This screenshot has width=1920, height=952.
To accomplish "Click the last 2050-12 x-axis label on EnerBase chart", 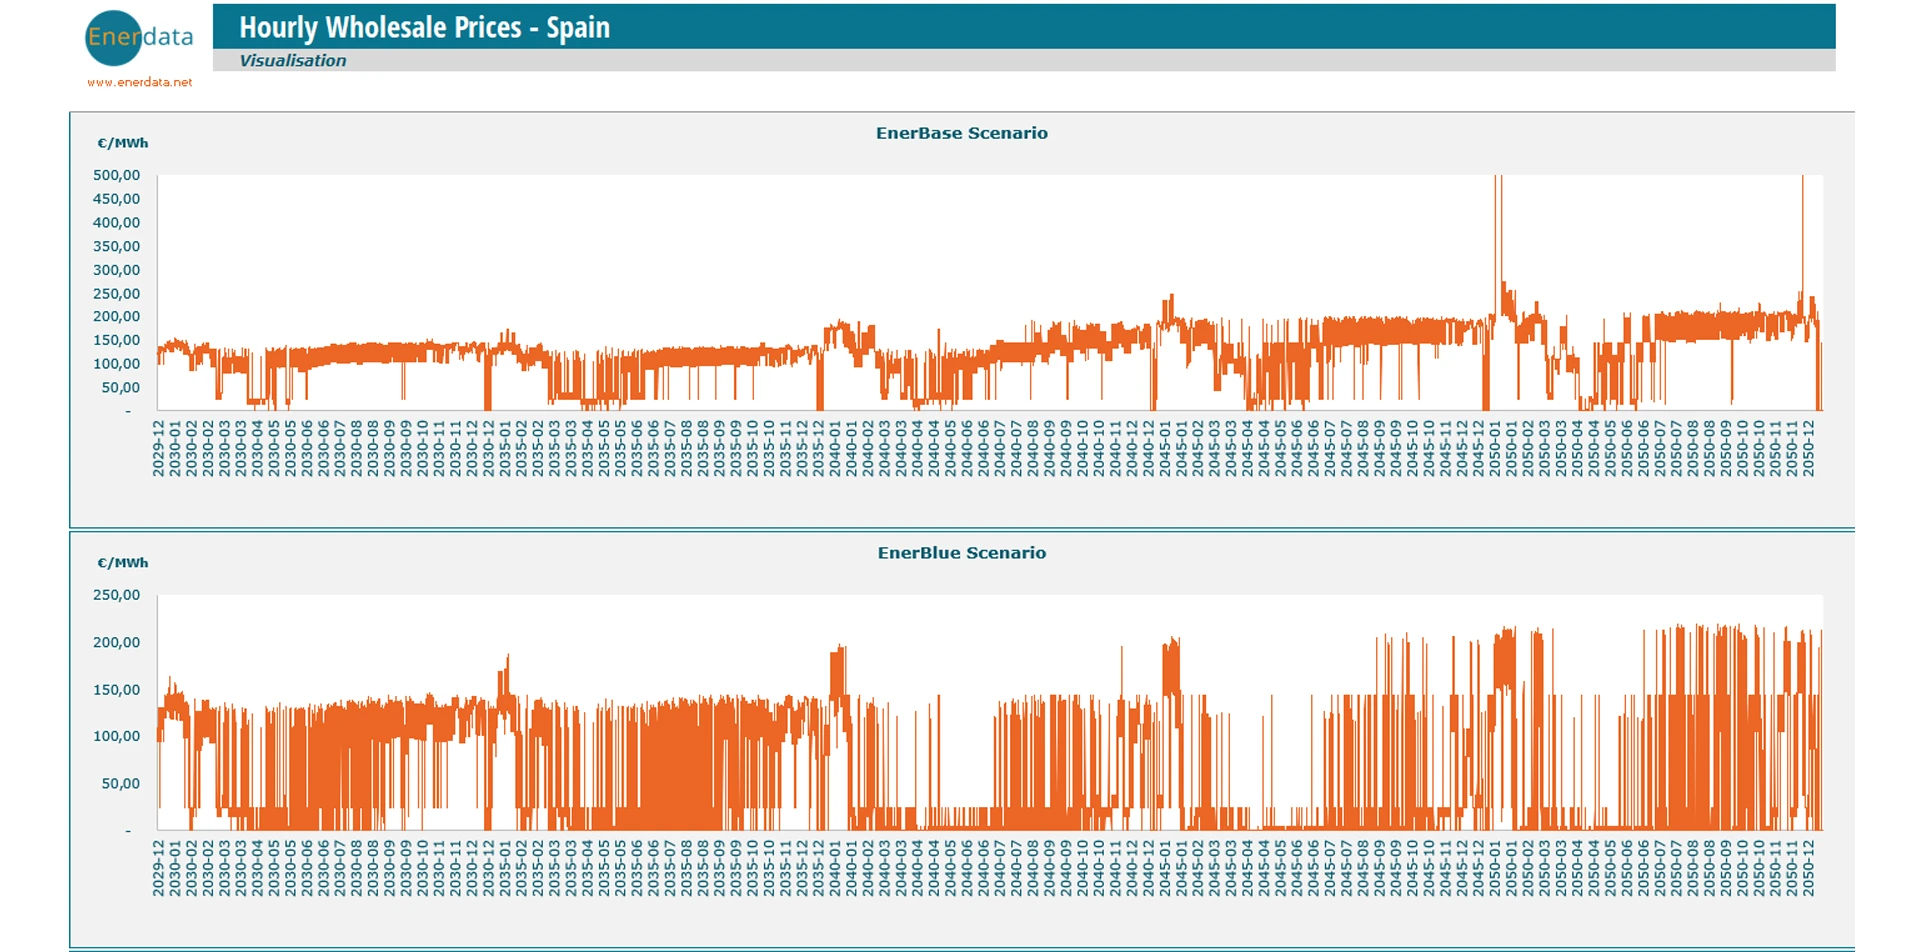I will [1808, 448].
